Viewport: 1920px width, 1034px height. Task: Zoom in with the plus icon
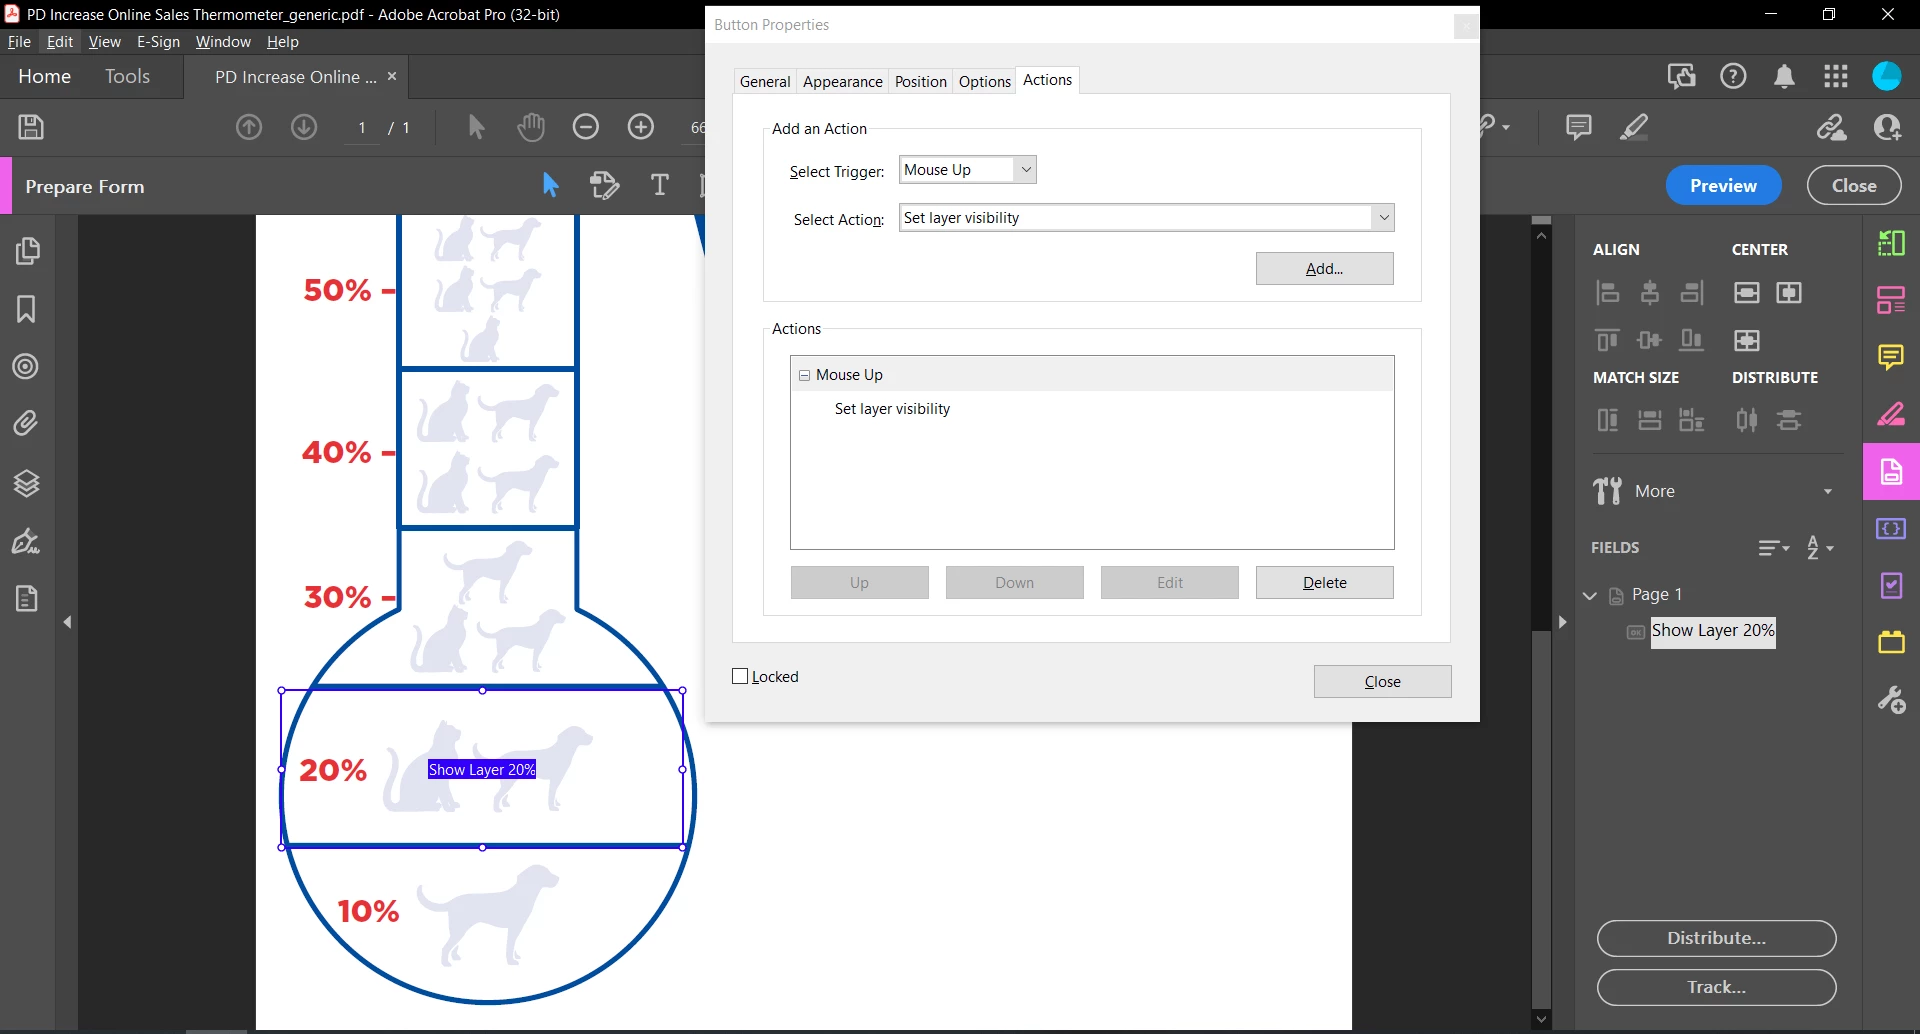point(641,127)
